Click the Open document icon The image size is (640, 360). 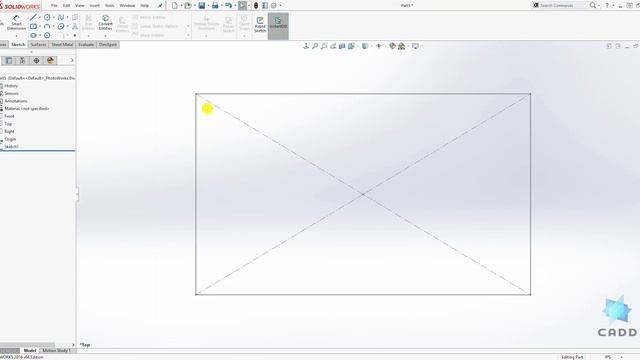[188, 5]
